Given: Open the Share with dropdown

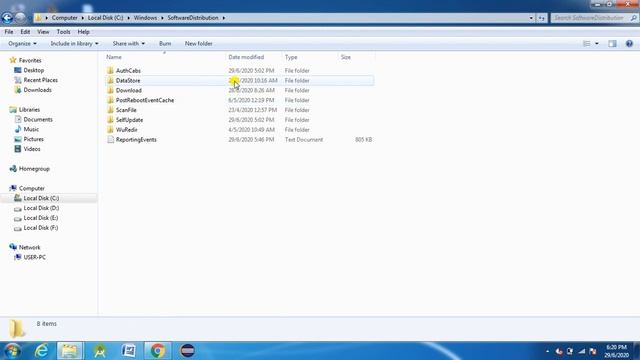Looking at the screenshot, I should pyautogui.click(x=129, y=44).
